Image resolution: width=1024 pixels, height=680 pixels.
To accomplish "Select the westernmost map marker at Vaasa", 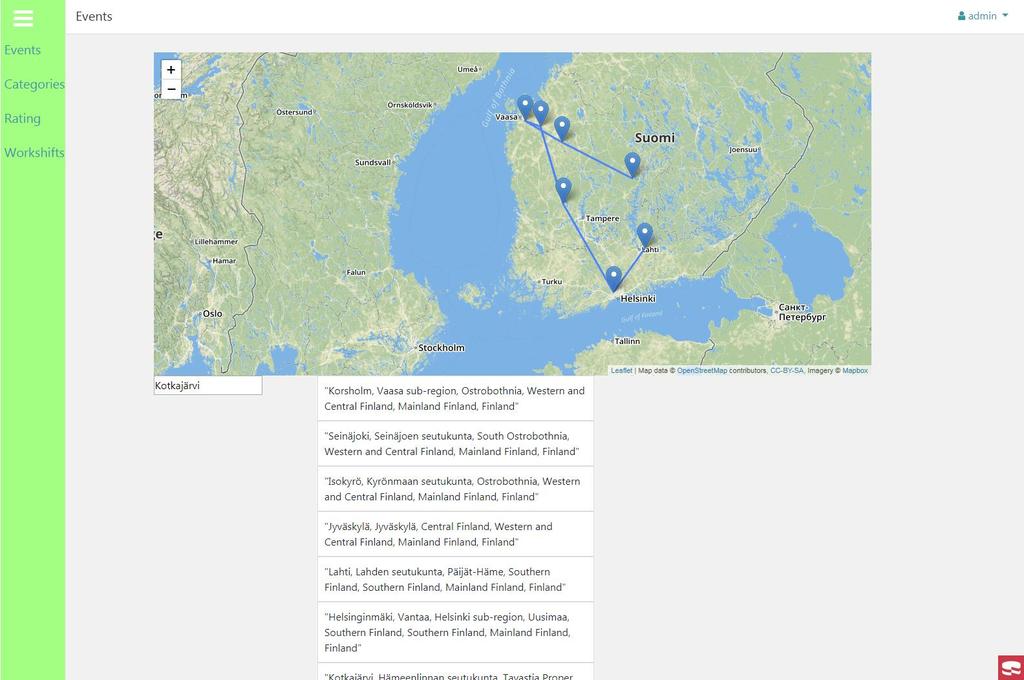I will point(525,107).
